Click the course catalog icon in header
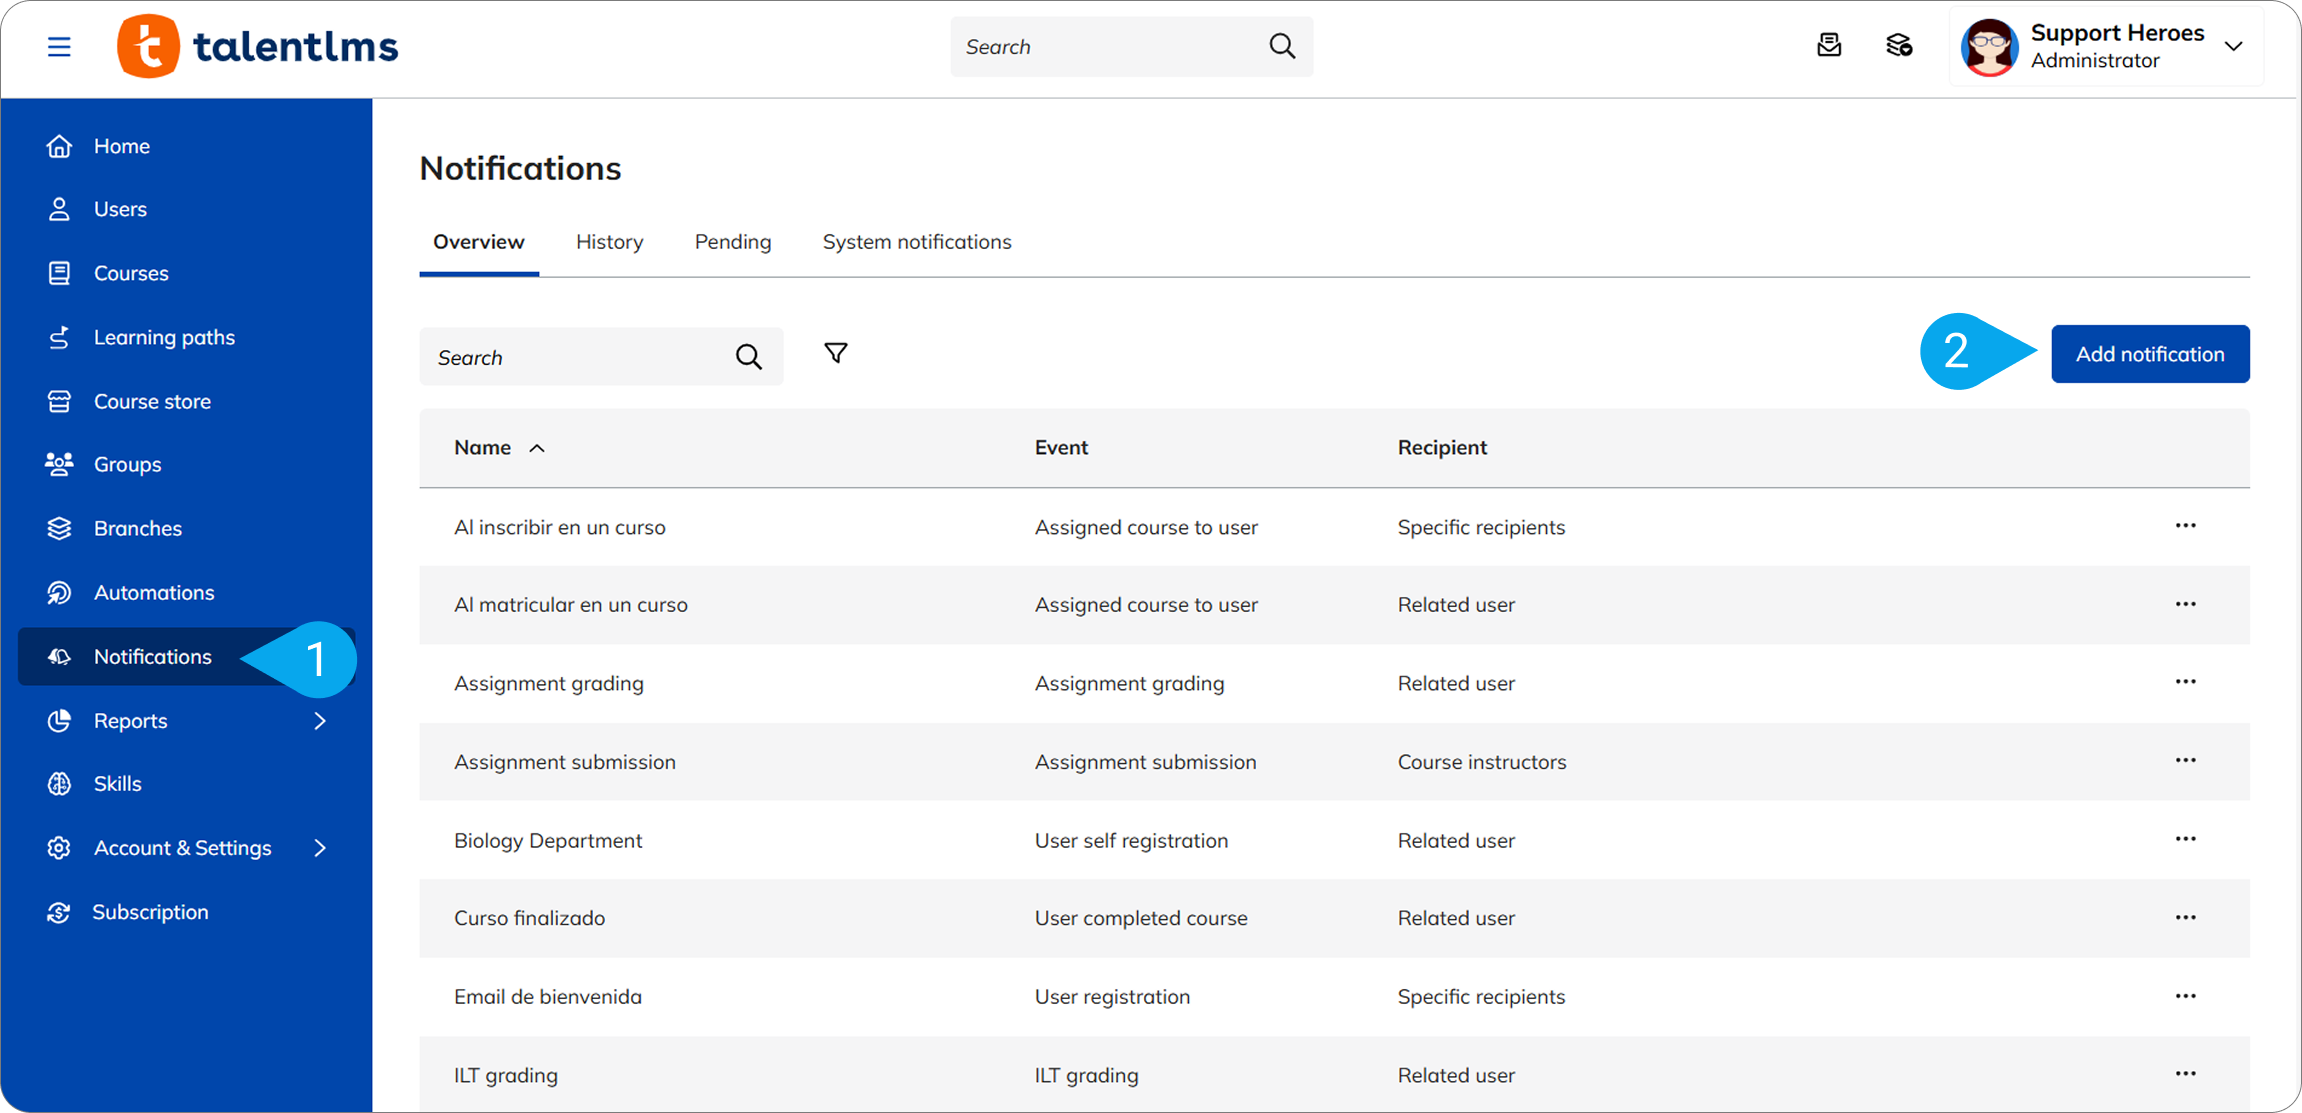 (x=1898, y=46)
